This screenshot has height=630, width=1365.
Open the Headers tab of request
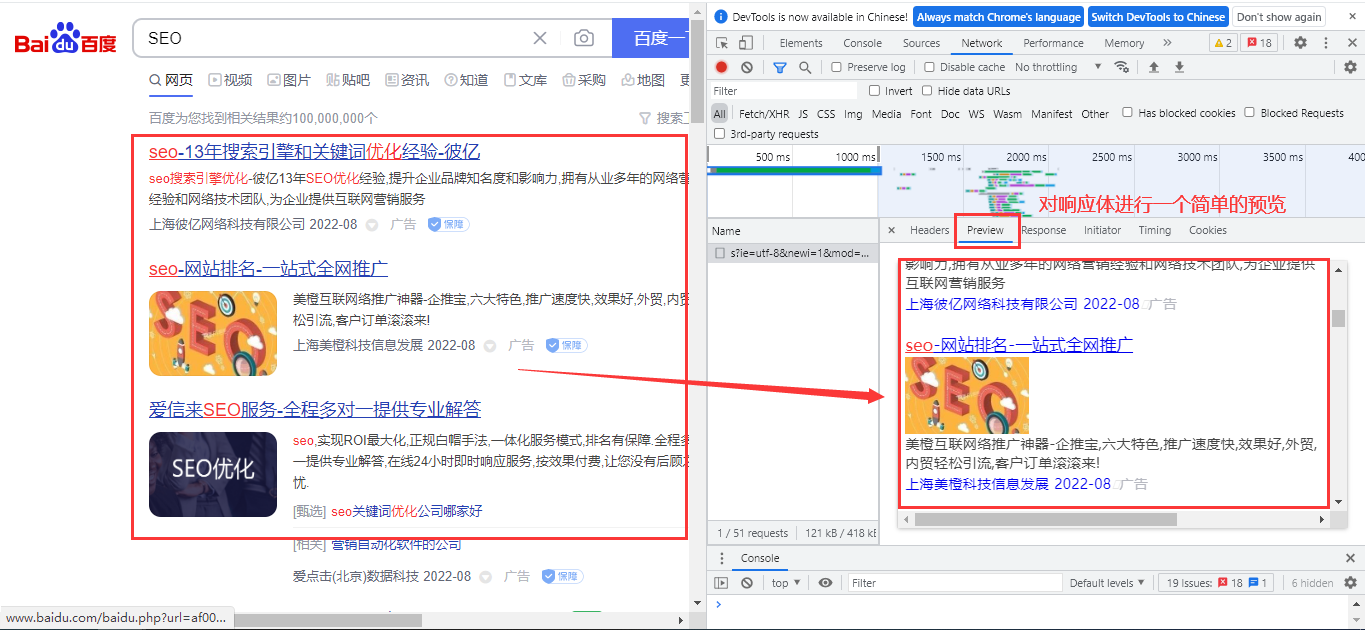[929, 230]
